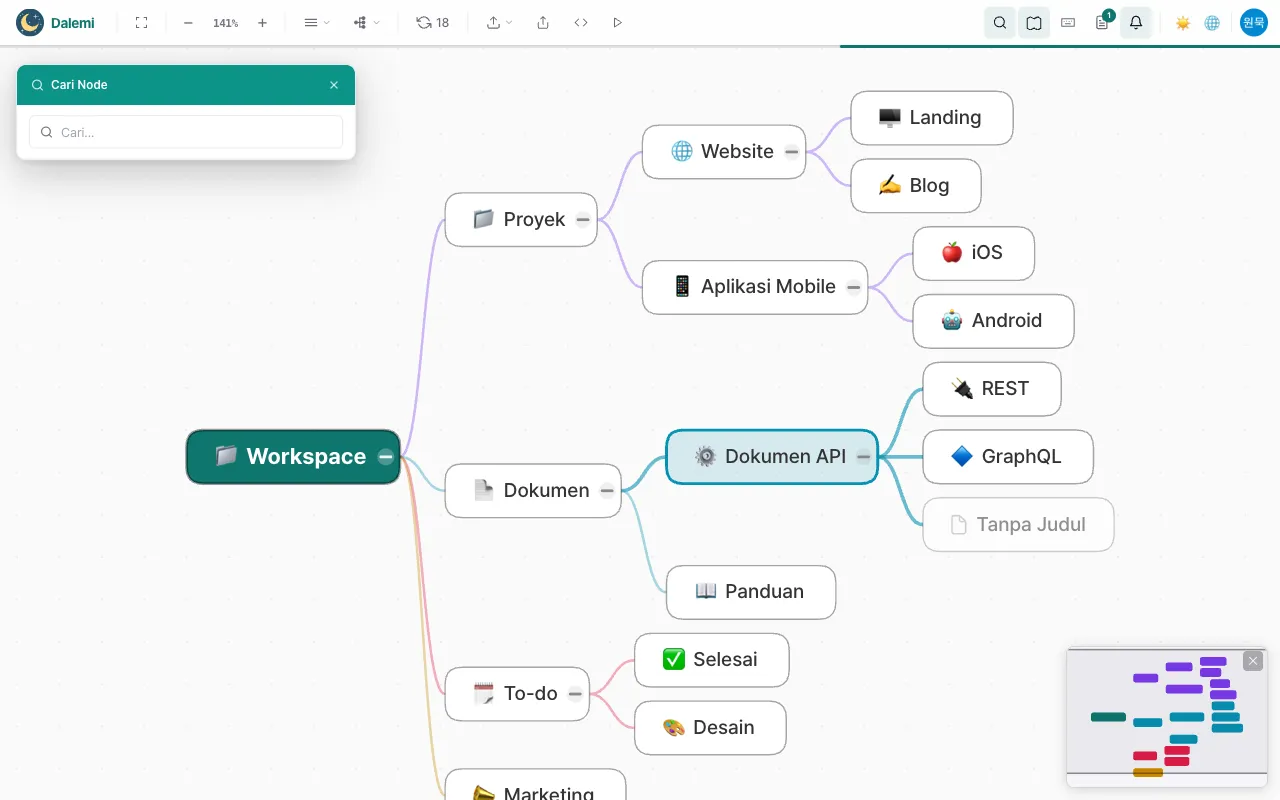Open the hamburger lines menu dropdown

coord(316,22)
